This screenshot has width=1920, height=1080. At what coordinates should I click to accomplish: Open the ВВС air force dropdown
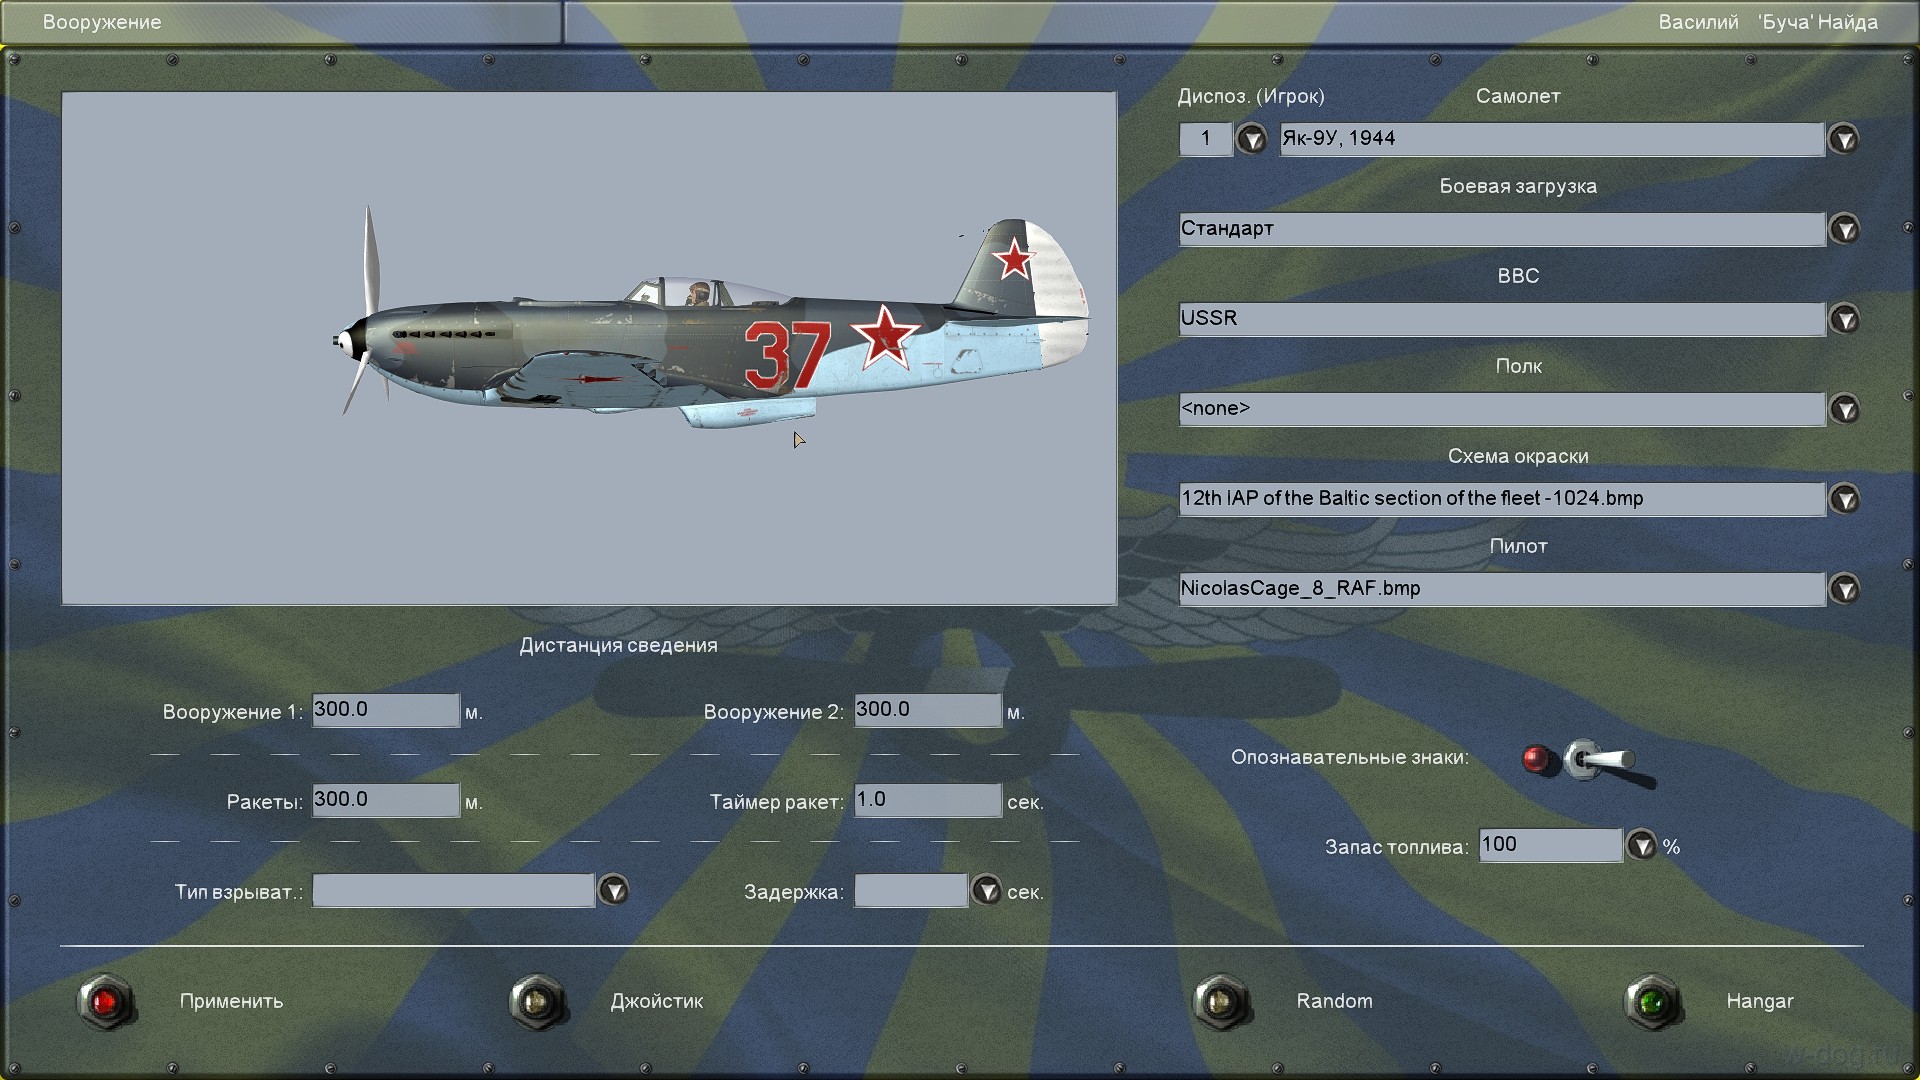(1843, 319)
